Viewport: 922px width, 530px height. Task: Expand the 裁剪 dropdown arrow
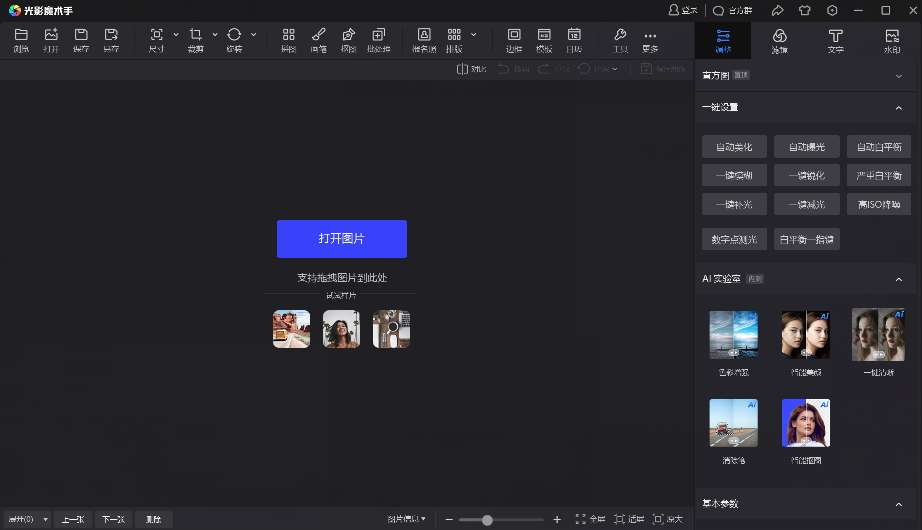[x=215, y=35]
